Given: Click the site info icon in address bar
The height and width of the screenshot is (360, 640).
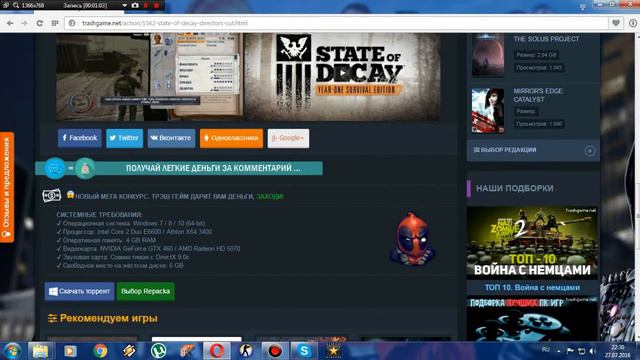Looking at the screenshot, I should (x=72, y=23).
